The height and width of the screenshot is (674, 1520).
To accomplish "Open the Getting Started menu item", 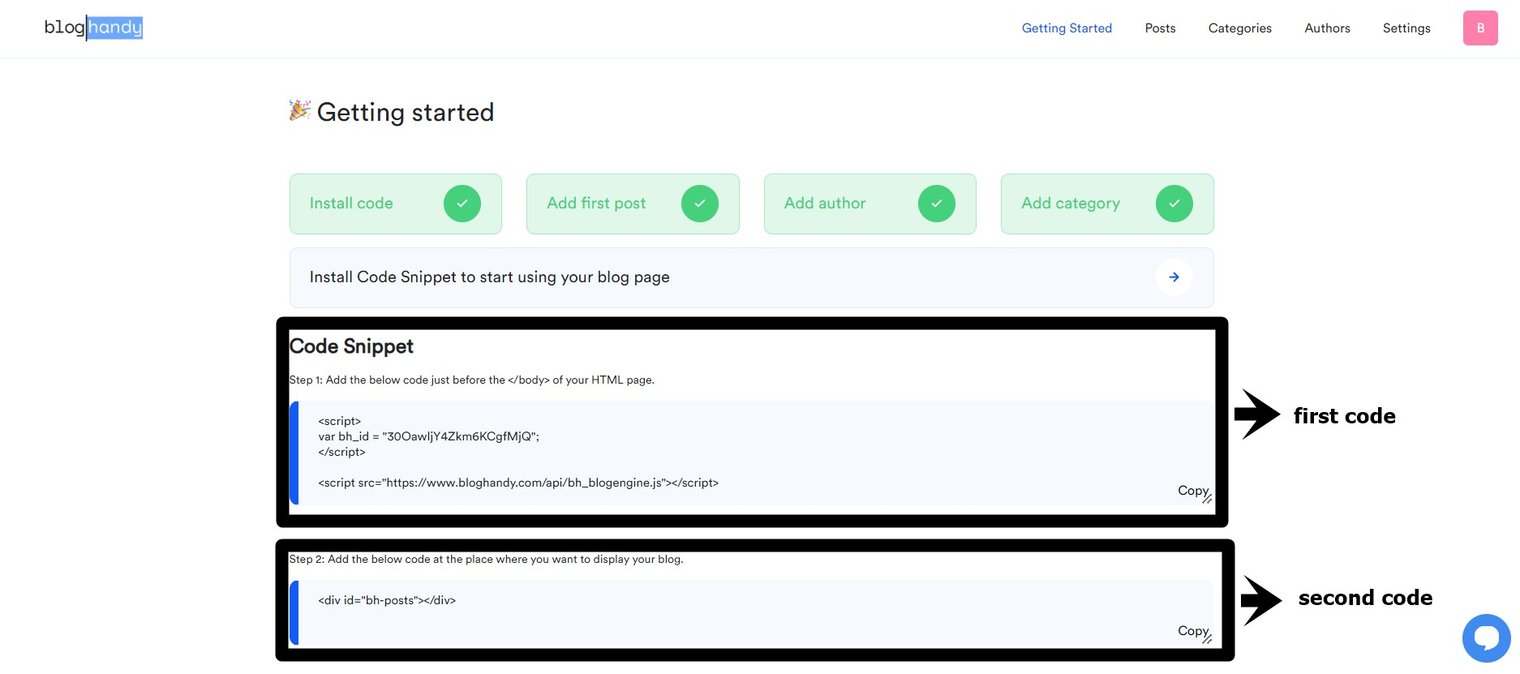I will coord(1067,28).
